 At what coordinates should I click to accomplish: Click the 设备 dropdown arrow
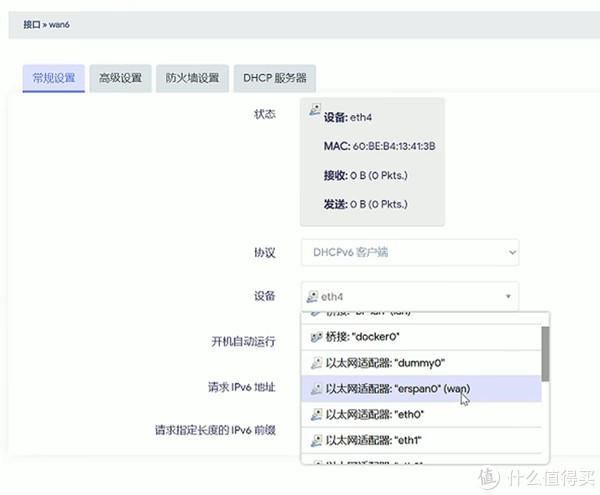508,296
